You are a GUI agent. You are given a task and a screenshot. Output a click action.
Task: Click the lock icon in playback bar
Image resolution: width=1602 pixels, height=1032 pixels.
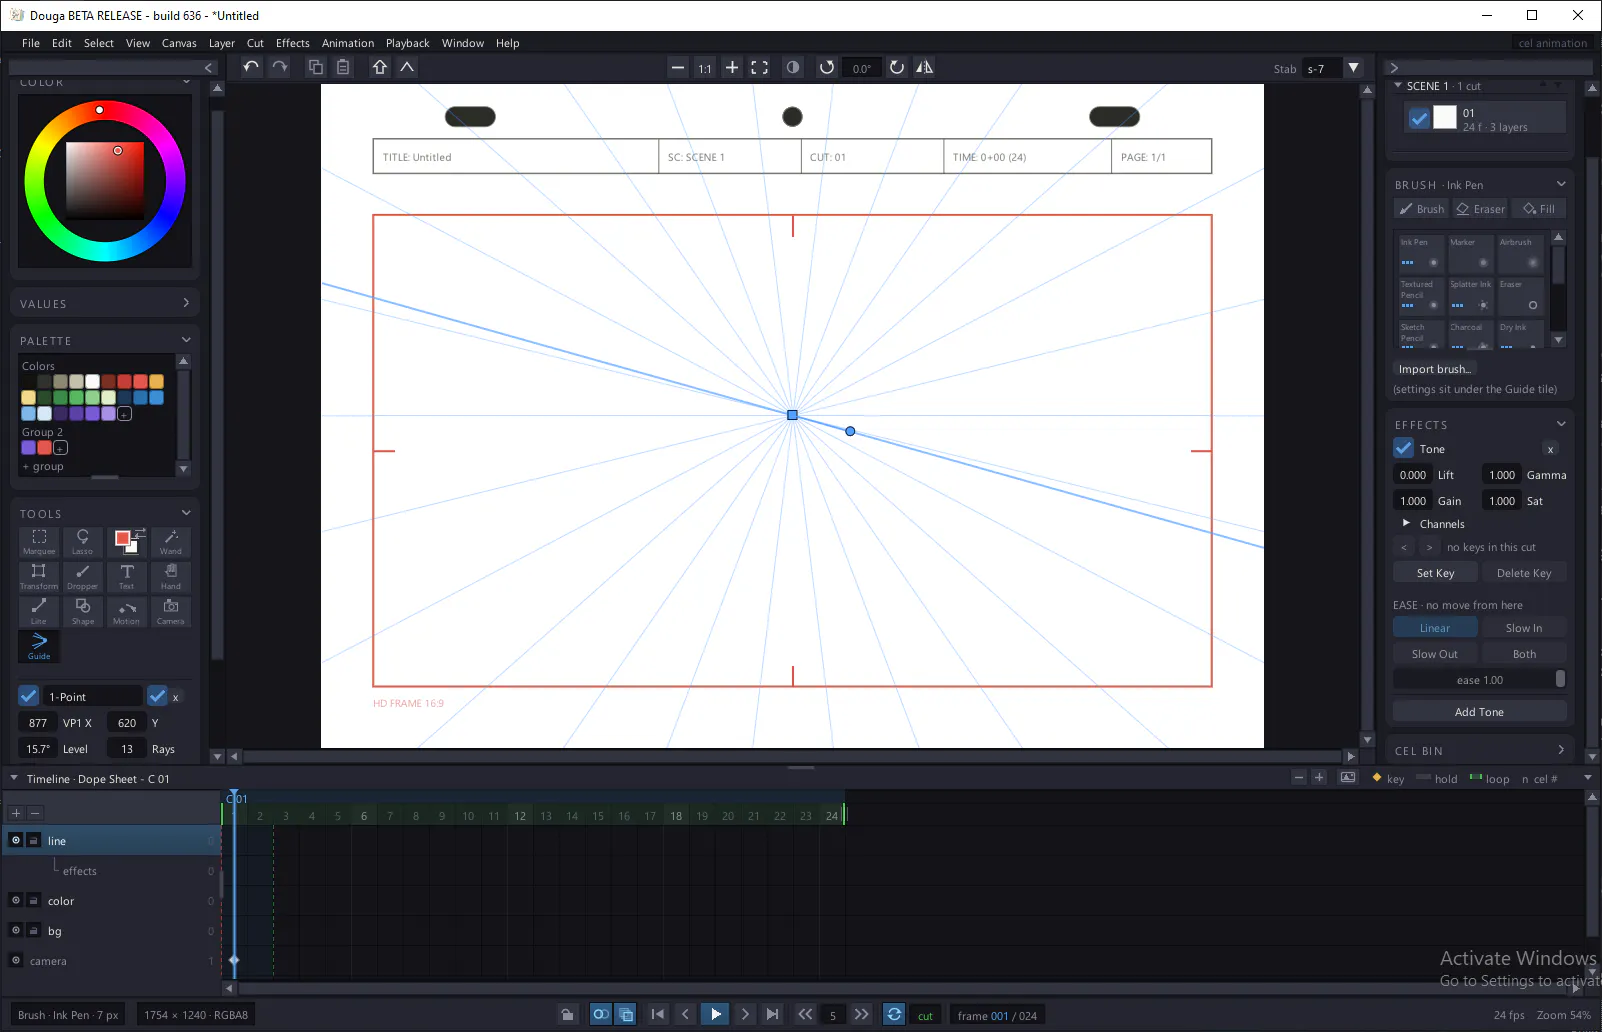pyautogui.click(x=567, y=1014)
